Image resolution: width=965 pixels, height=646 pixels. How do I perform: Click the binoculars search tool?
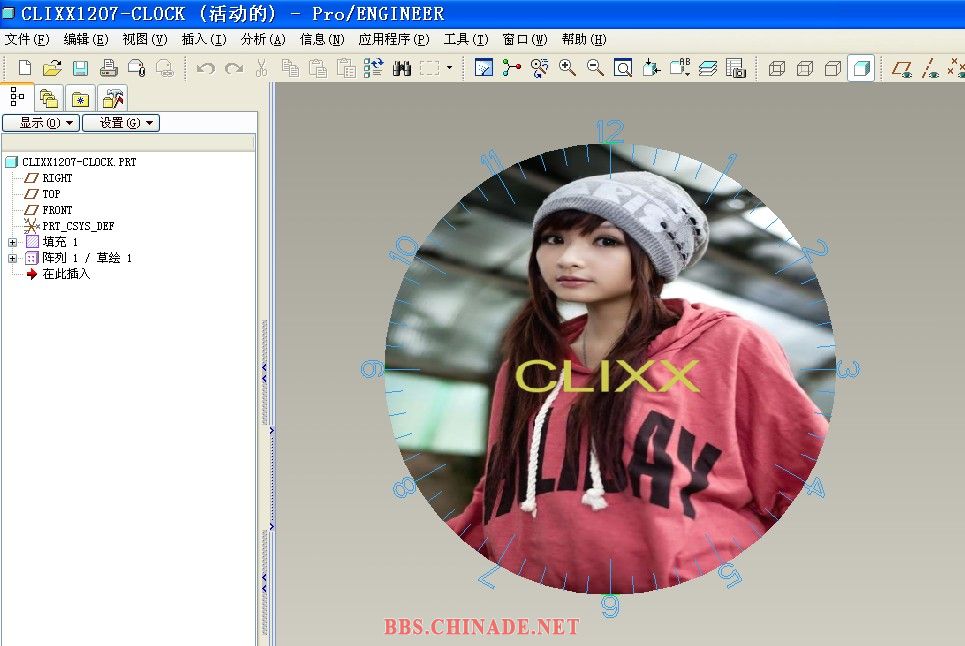(402, 68)
